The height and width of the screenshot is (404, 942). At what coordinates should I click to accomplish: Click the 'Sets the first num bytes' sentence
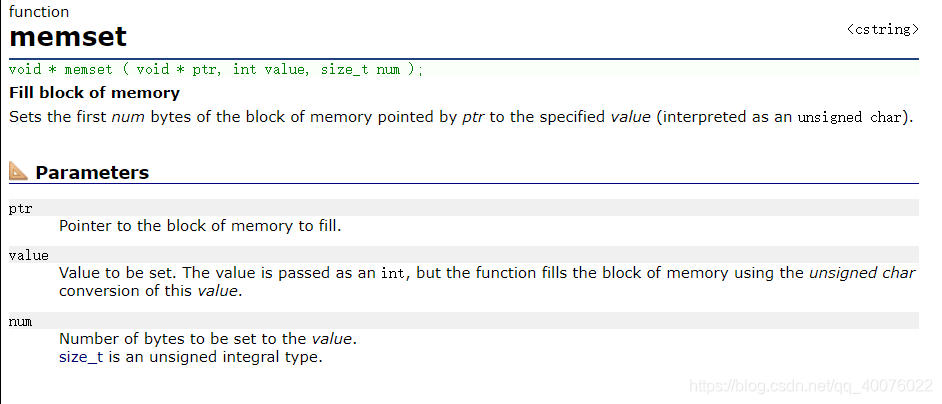click(x=461, y=117)
